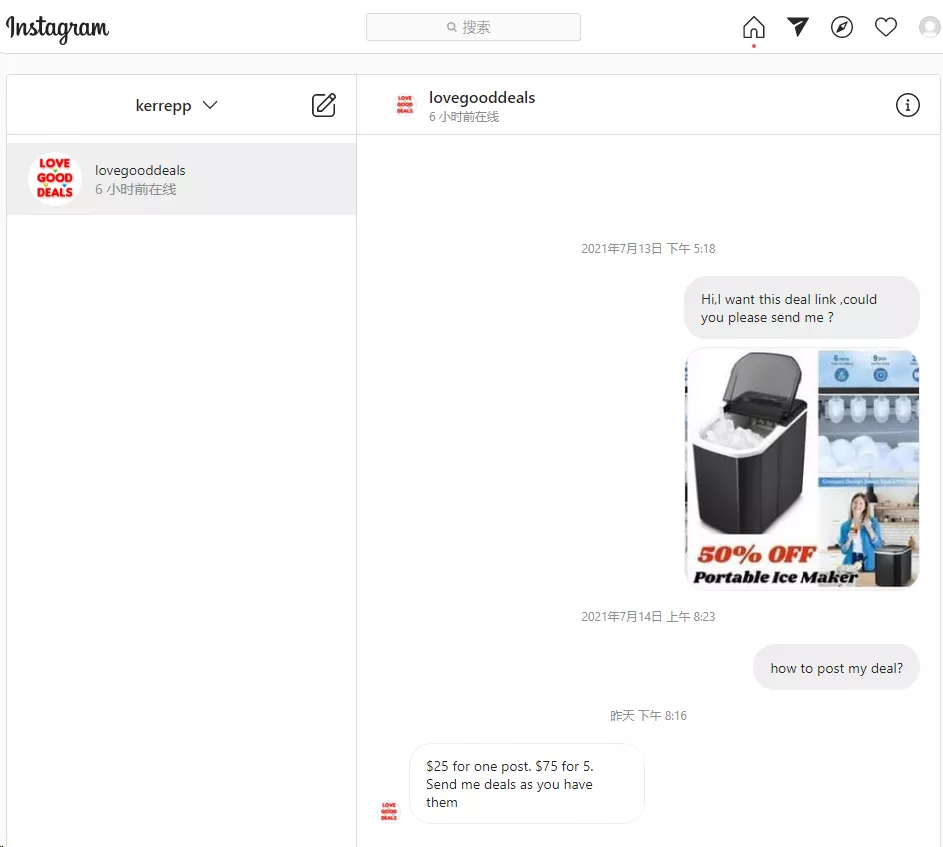The height and width of the screenshot is (847, 943).
Task: Click the lovegooddeals avatar in chat header
Action: [x=405, y=105]
